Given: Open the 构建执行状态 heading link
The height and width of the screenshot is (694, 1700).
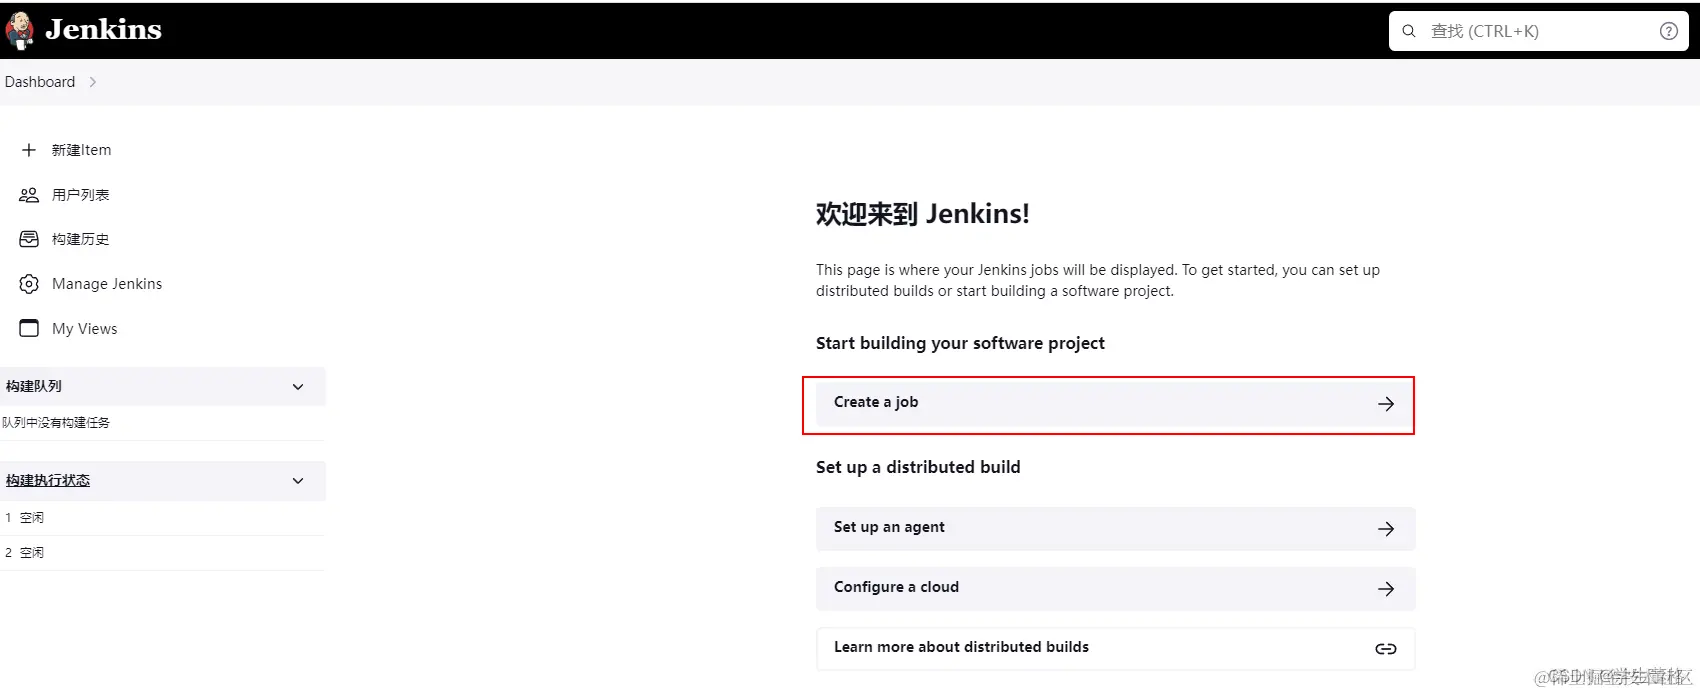Looking at the screenshot, I should click(x=48, y=481).
